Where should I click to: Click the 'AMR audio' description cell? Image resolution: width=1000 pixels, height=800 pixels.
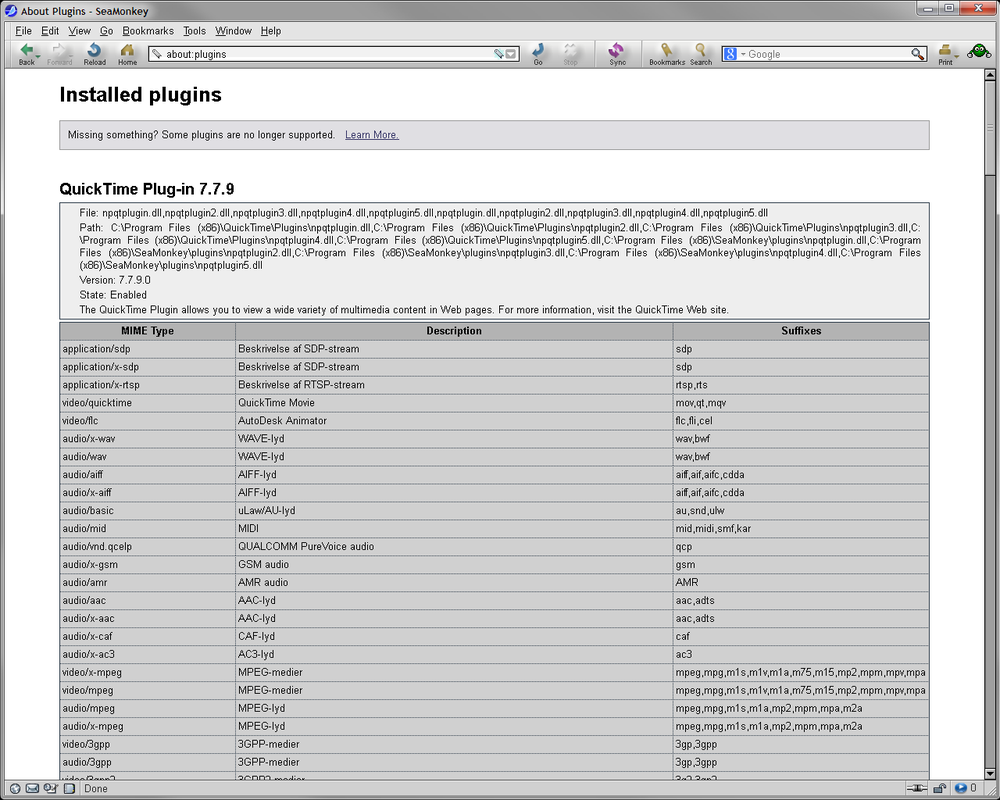coord(454,582)
